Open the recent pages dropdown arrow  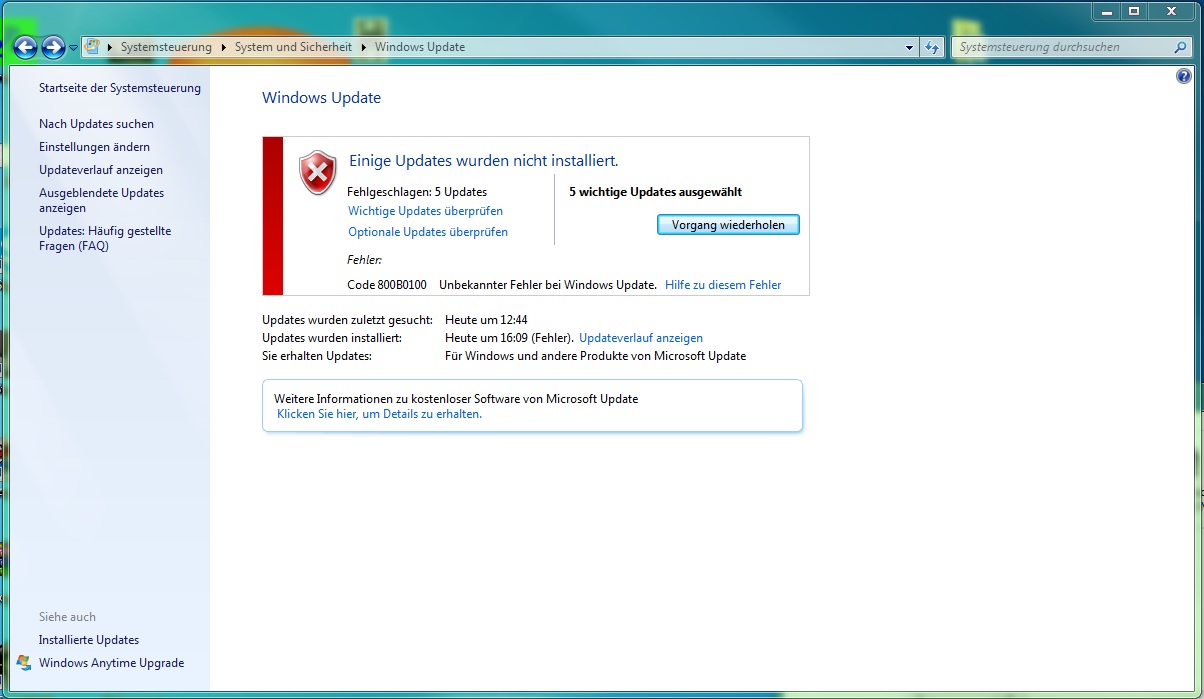coord(74,48)
